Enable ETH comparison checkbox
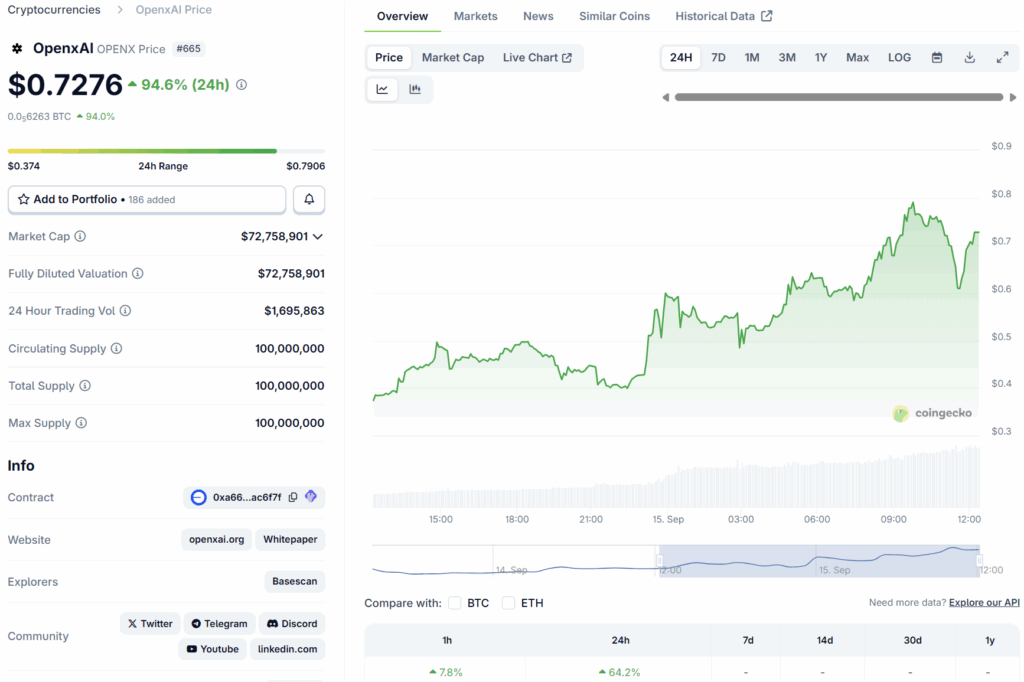Screen dimensions: 1024x682 pos(509,603)
